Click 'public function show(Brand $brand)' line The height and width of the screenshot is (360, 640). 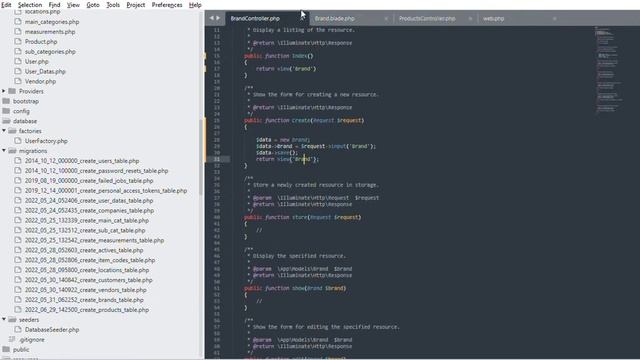coord(295,288)
